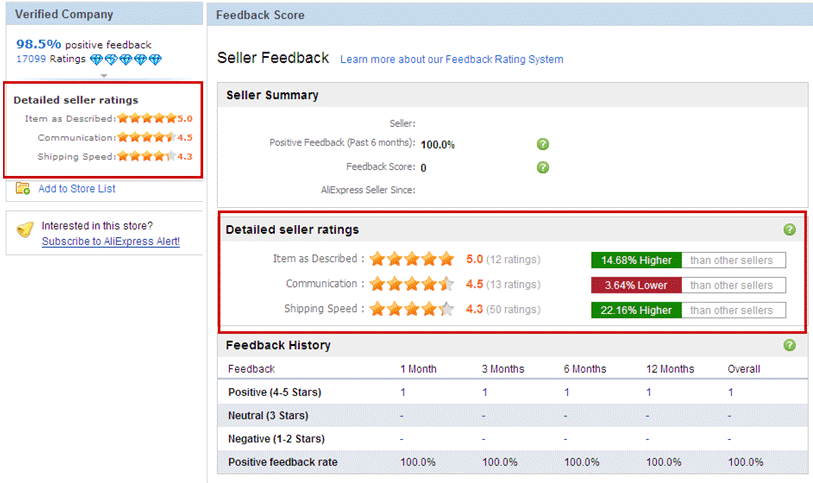This screenshot has height=483, width=813.
Task: Click the 14.68% Higher green badge
Action: pyautogui.click(x=636, y=260)
